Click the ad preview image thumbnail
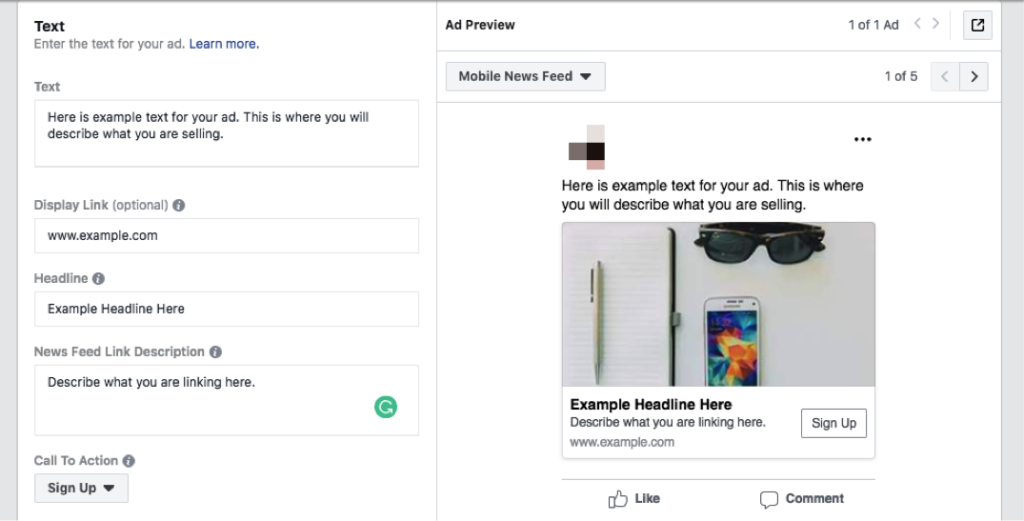 click(718, 304)
